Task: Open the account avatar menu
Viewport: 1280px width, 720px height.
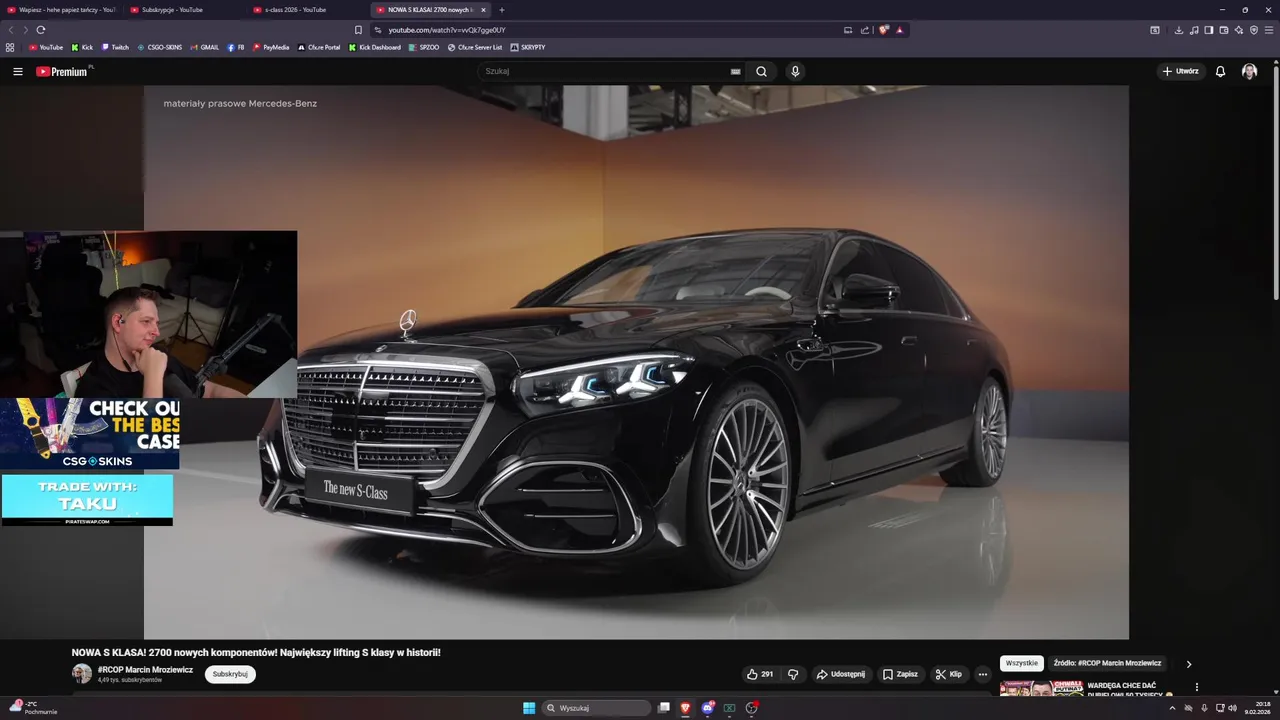Action: (1249, 71)
